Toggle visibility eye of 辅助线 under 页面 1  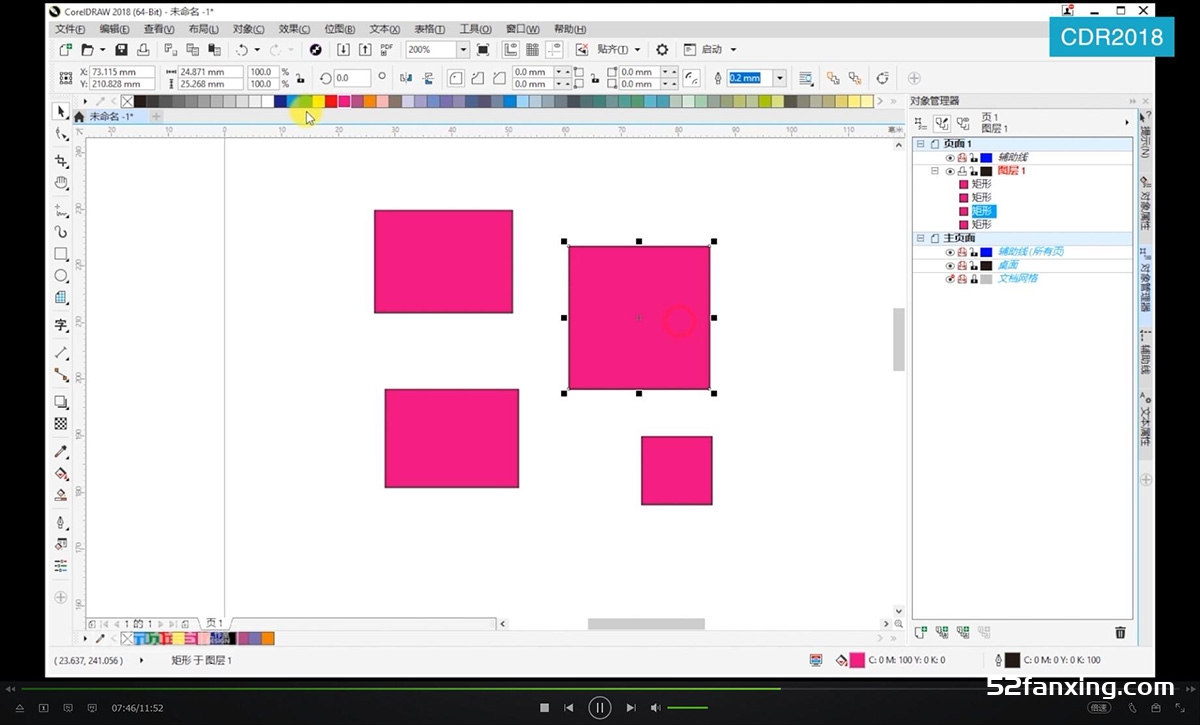click(950, 158)
